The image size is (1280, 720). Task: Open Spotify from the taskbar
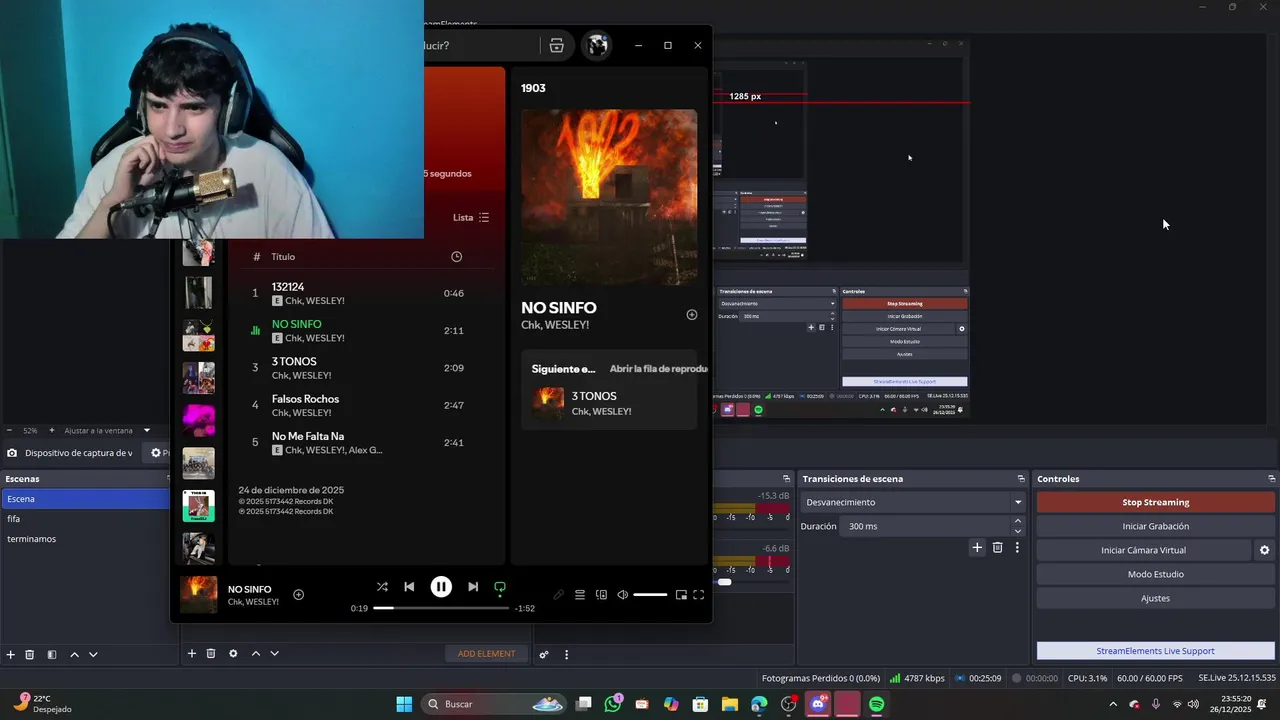coord(876,704)
